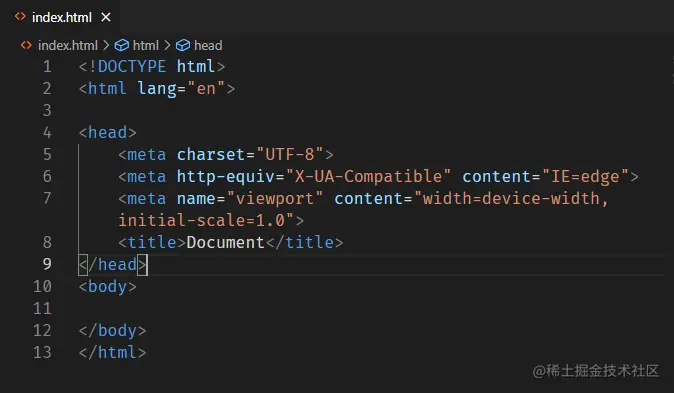Screen dimensions: 674x393
Task: Click line number 4 in gutter
Action: [47, 132]
